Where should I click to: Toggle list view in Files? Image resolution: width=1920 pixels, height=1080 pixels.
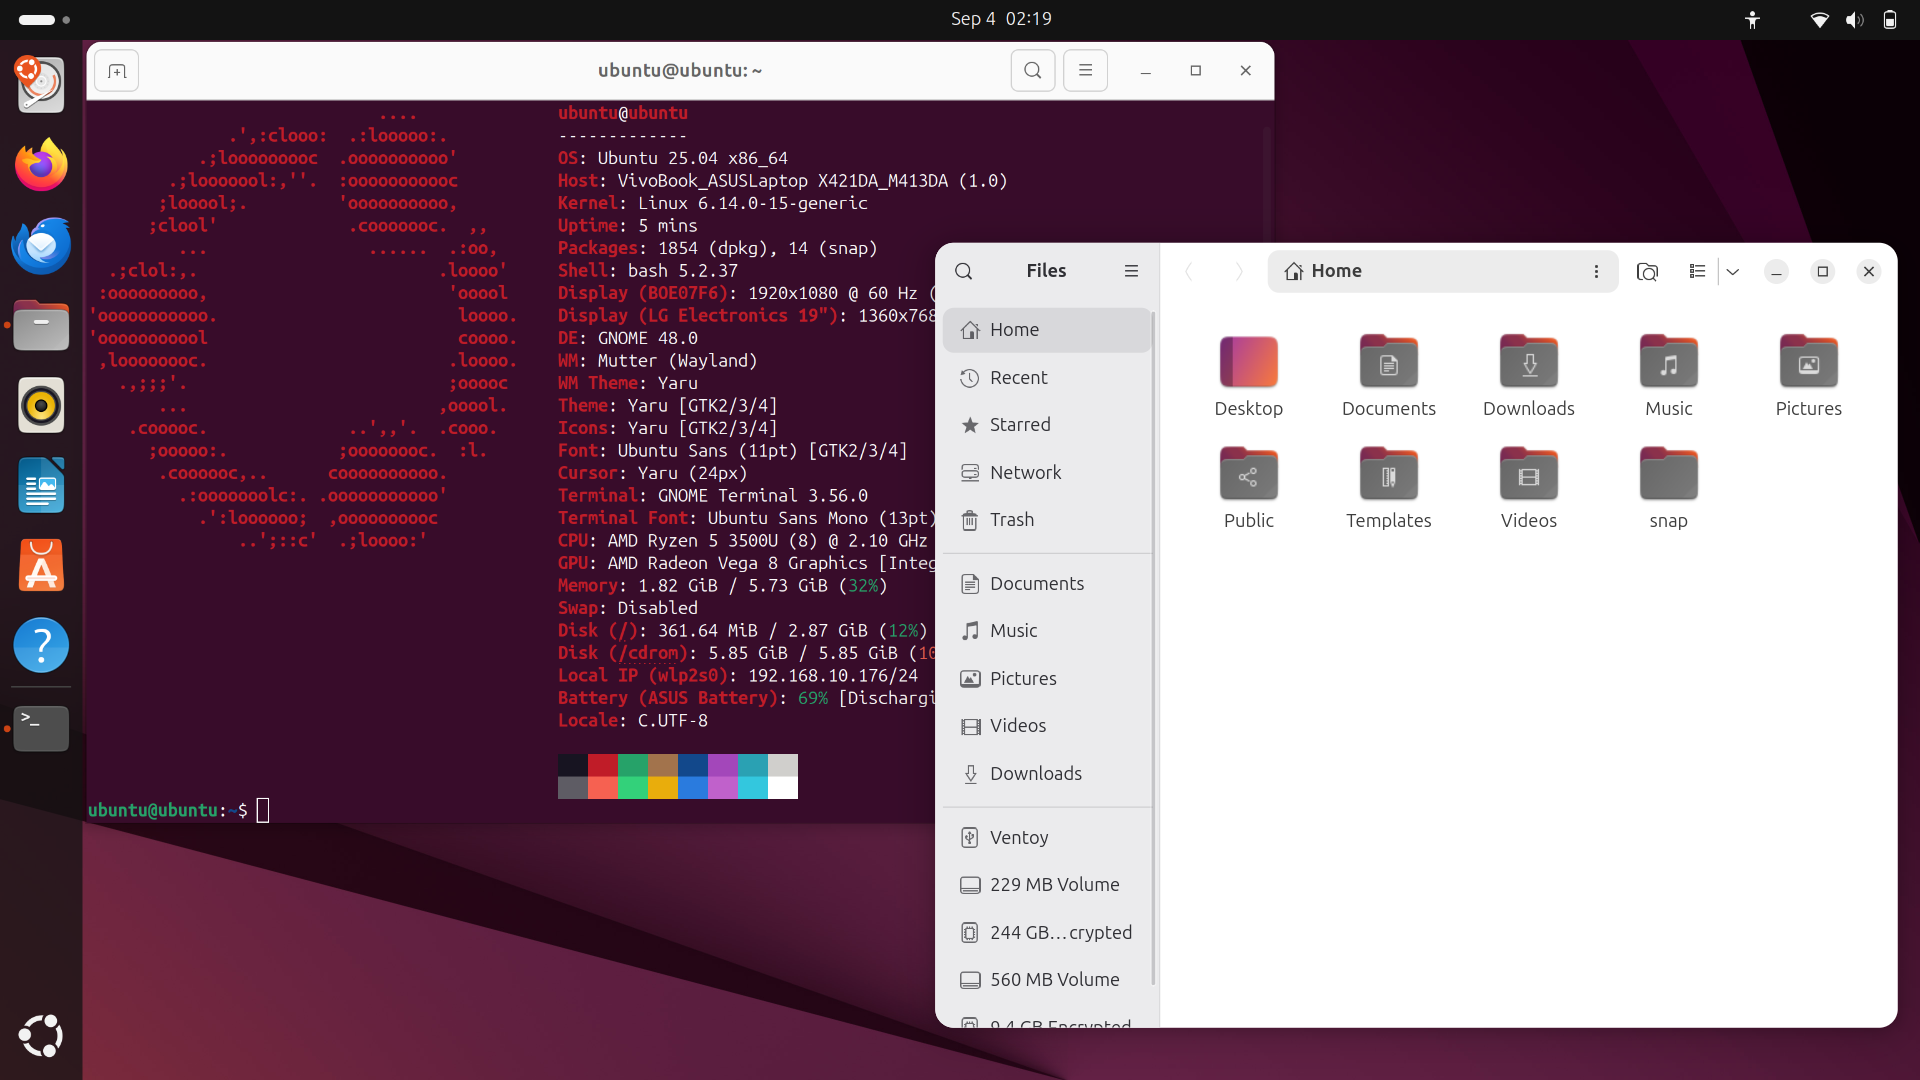point(1697,271)
